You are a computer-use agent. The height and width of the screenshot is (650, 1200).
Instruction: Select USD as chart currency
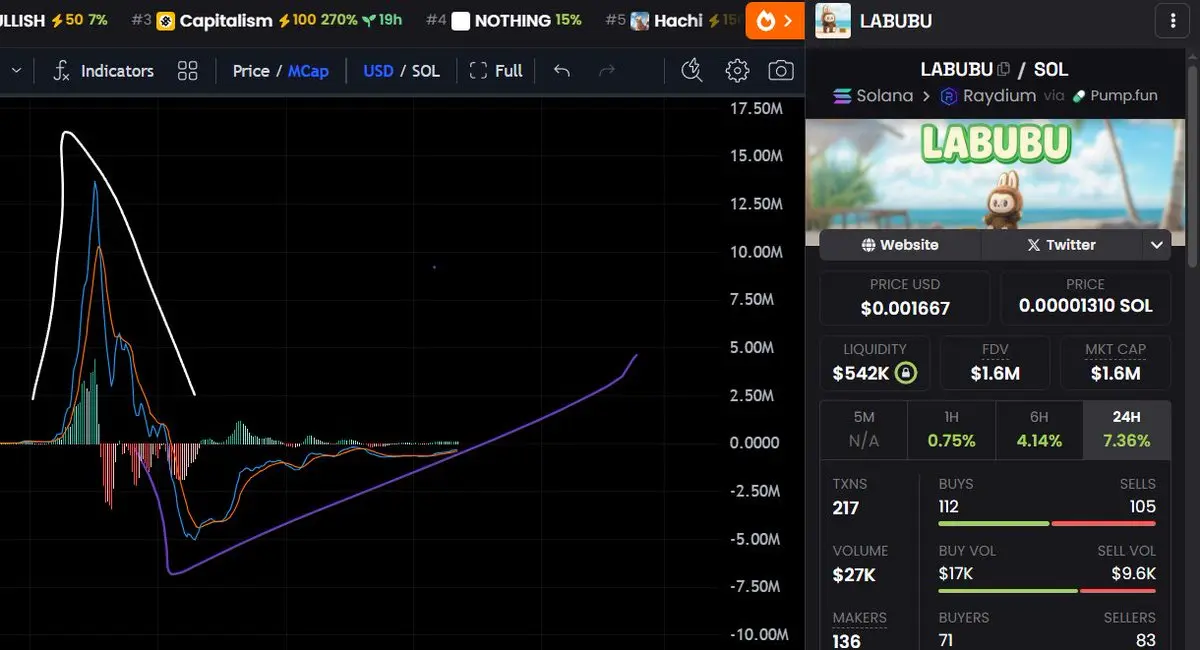click(378, 71)
